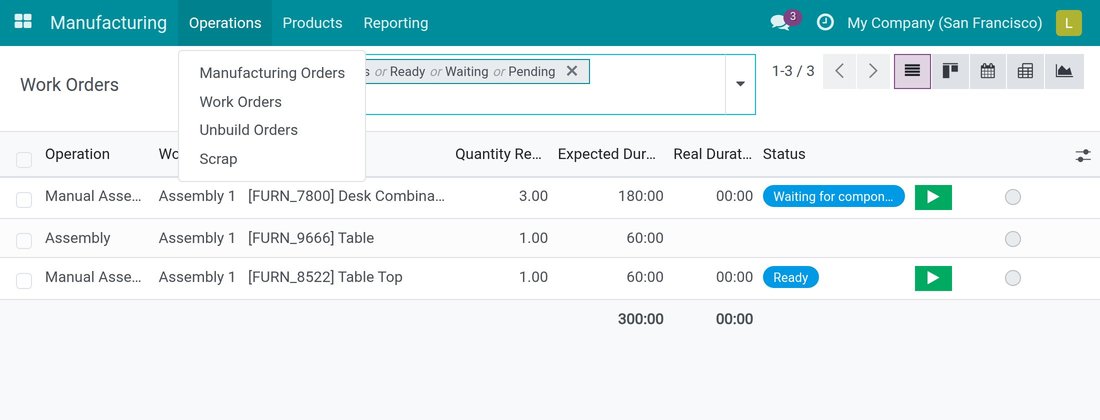Open the conversations messages icon
The height and width of the screenshot is (420, 1100).
click(780, 22)
